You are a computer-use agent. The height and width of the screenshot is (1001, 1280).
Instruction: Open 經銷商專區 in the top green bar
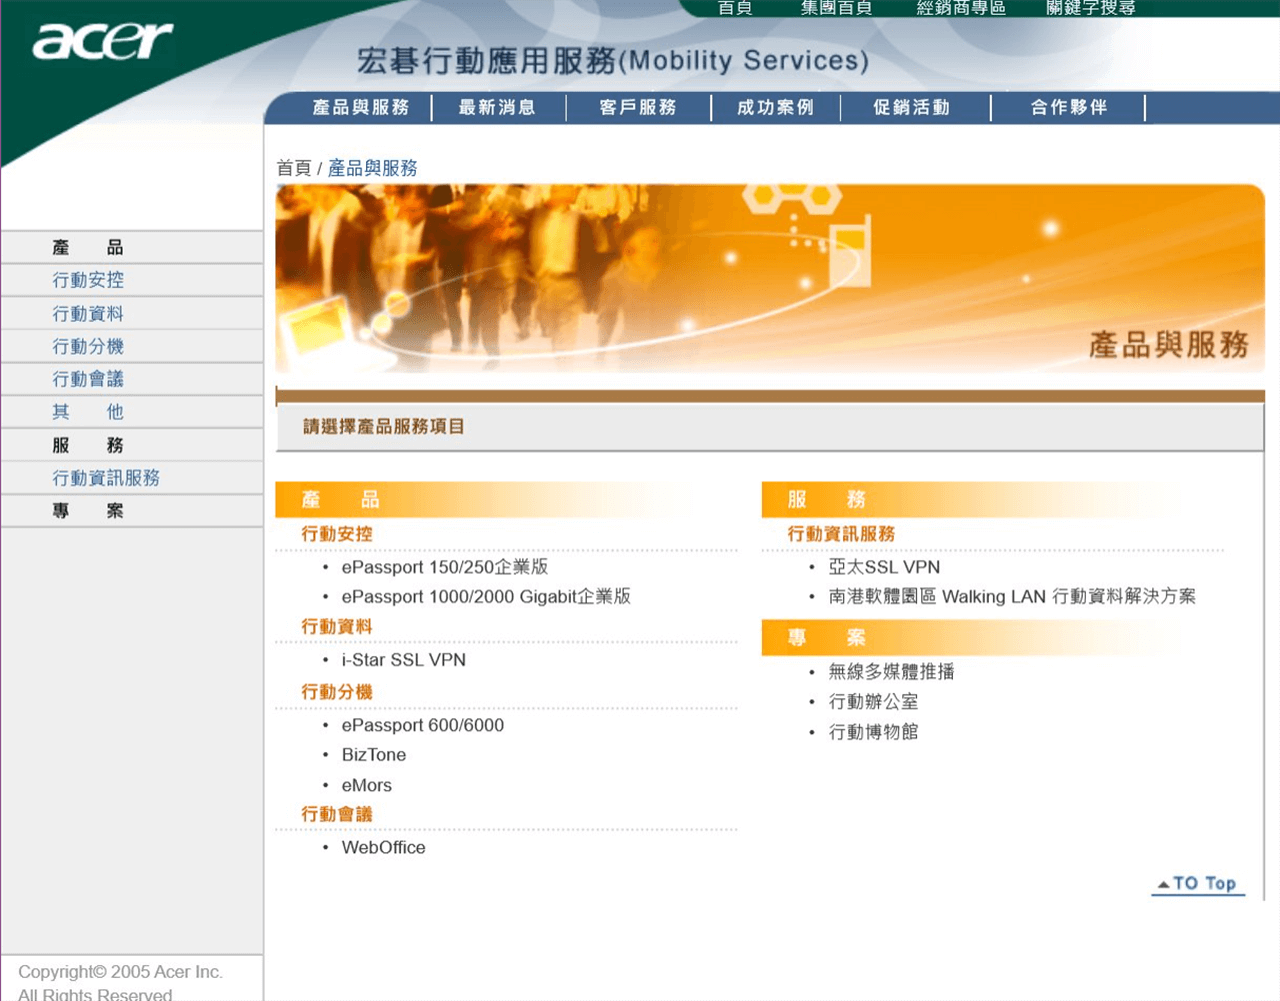(961, 8)
